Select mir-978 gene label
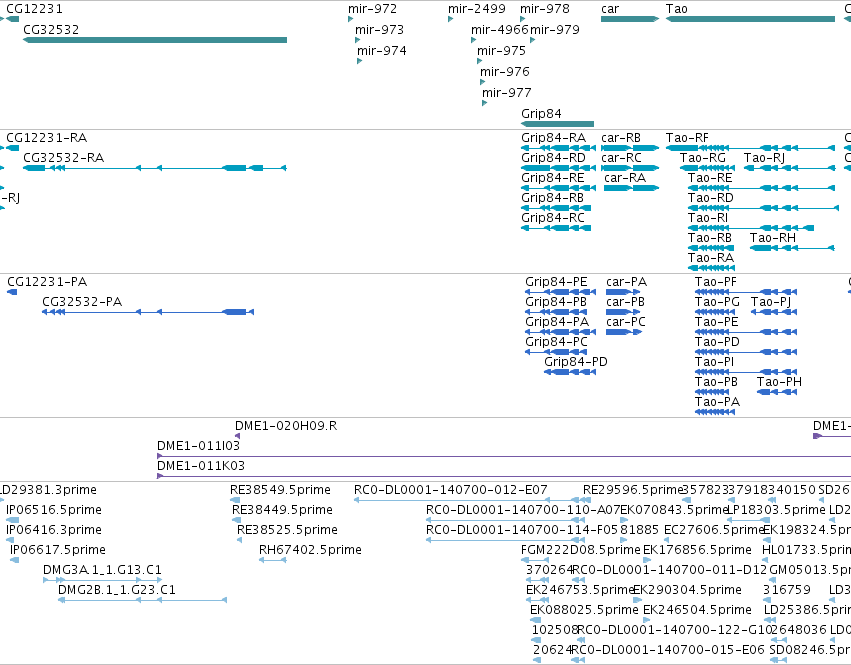The image size is (851, 665). click(545, 9)
